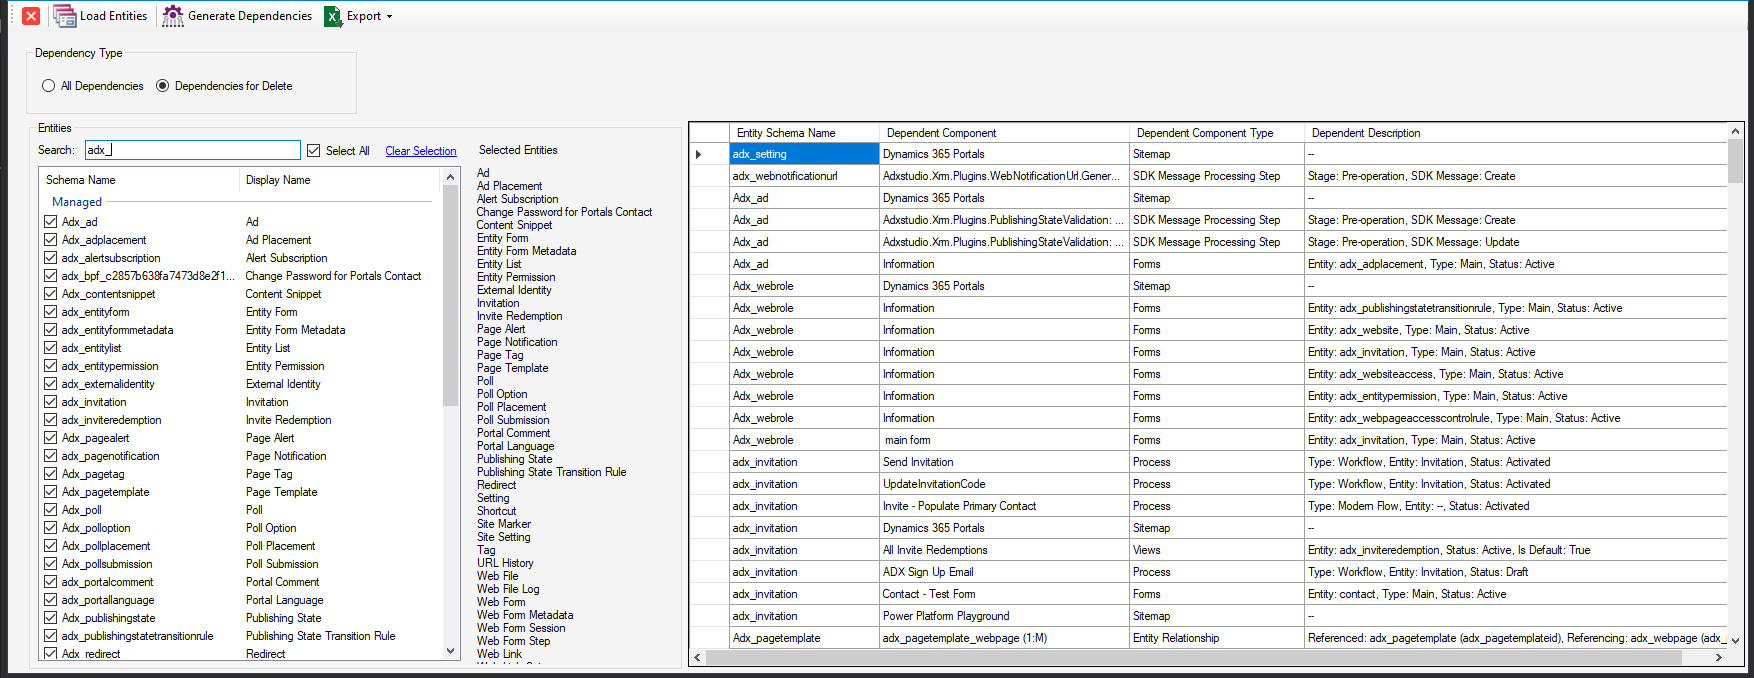Click the 'Send Invitation' dependent component cell
Screen dimensions: 1754x678
tap(1004, 462)
